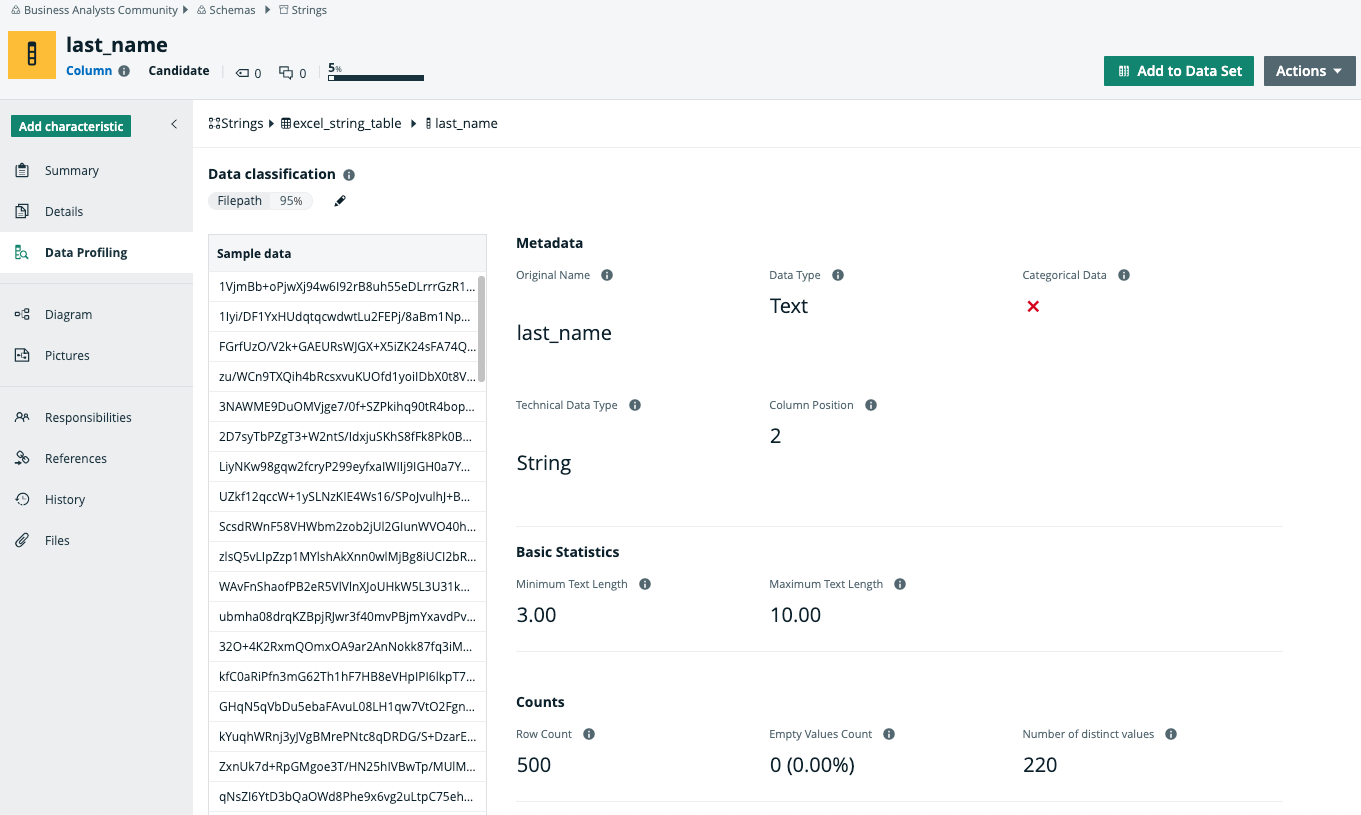The height and width of the screenshot is (815, 1361).
Task: Click the tags count icon in header
Action: coord(242,73)
